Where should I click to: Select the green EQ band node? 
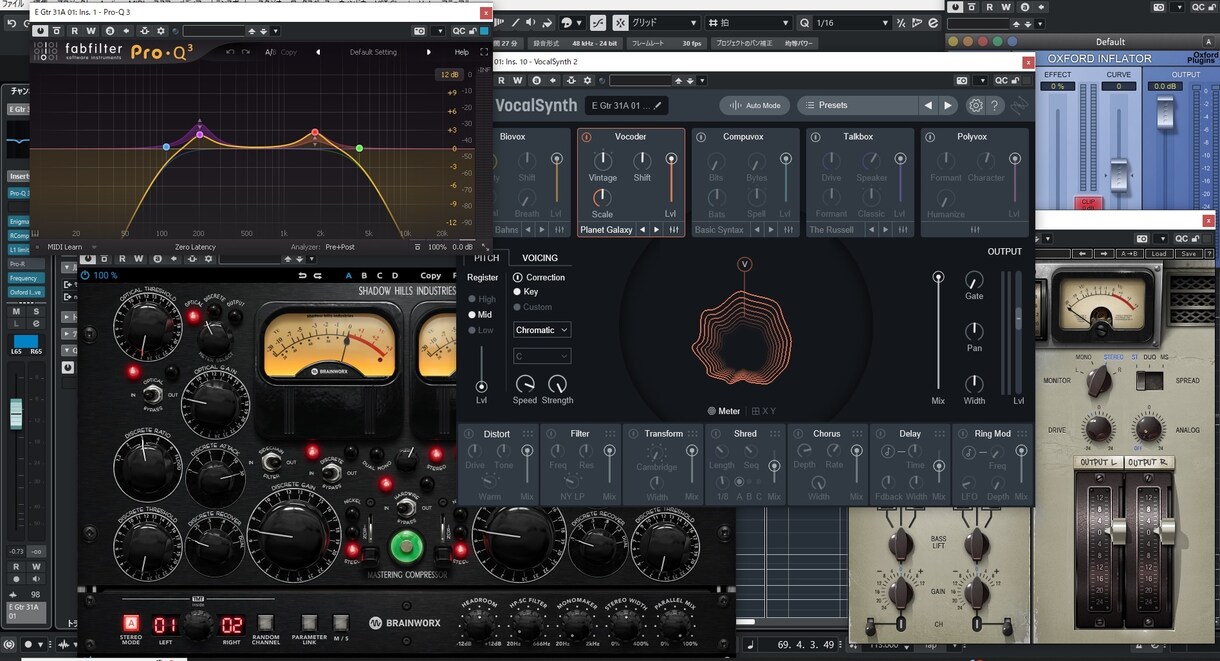pos(359,148)
